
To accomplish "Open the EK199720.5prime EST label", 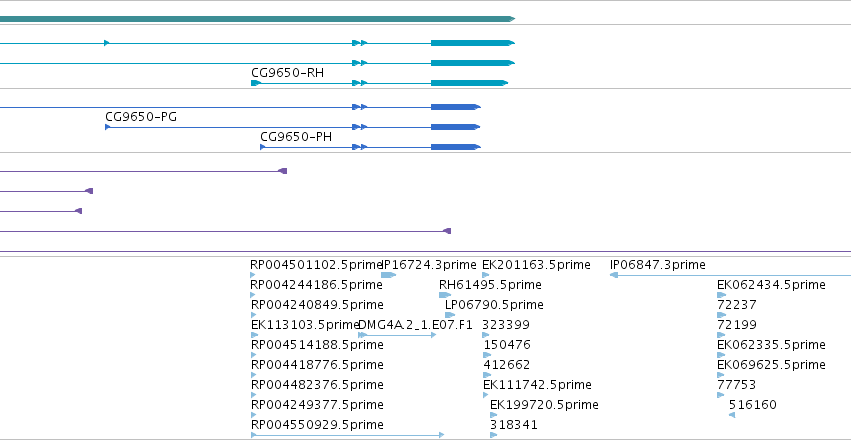I will tap(544, 405).
